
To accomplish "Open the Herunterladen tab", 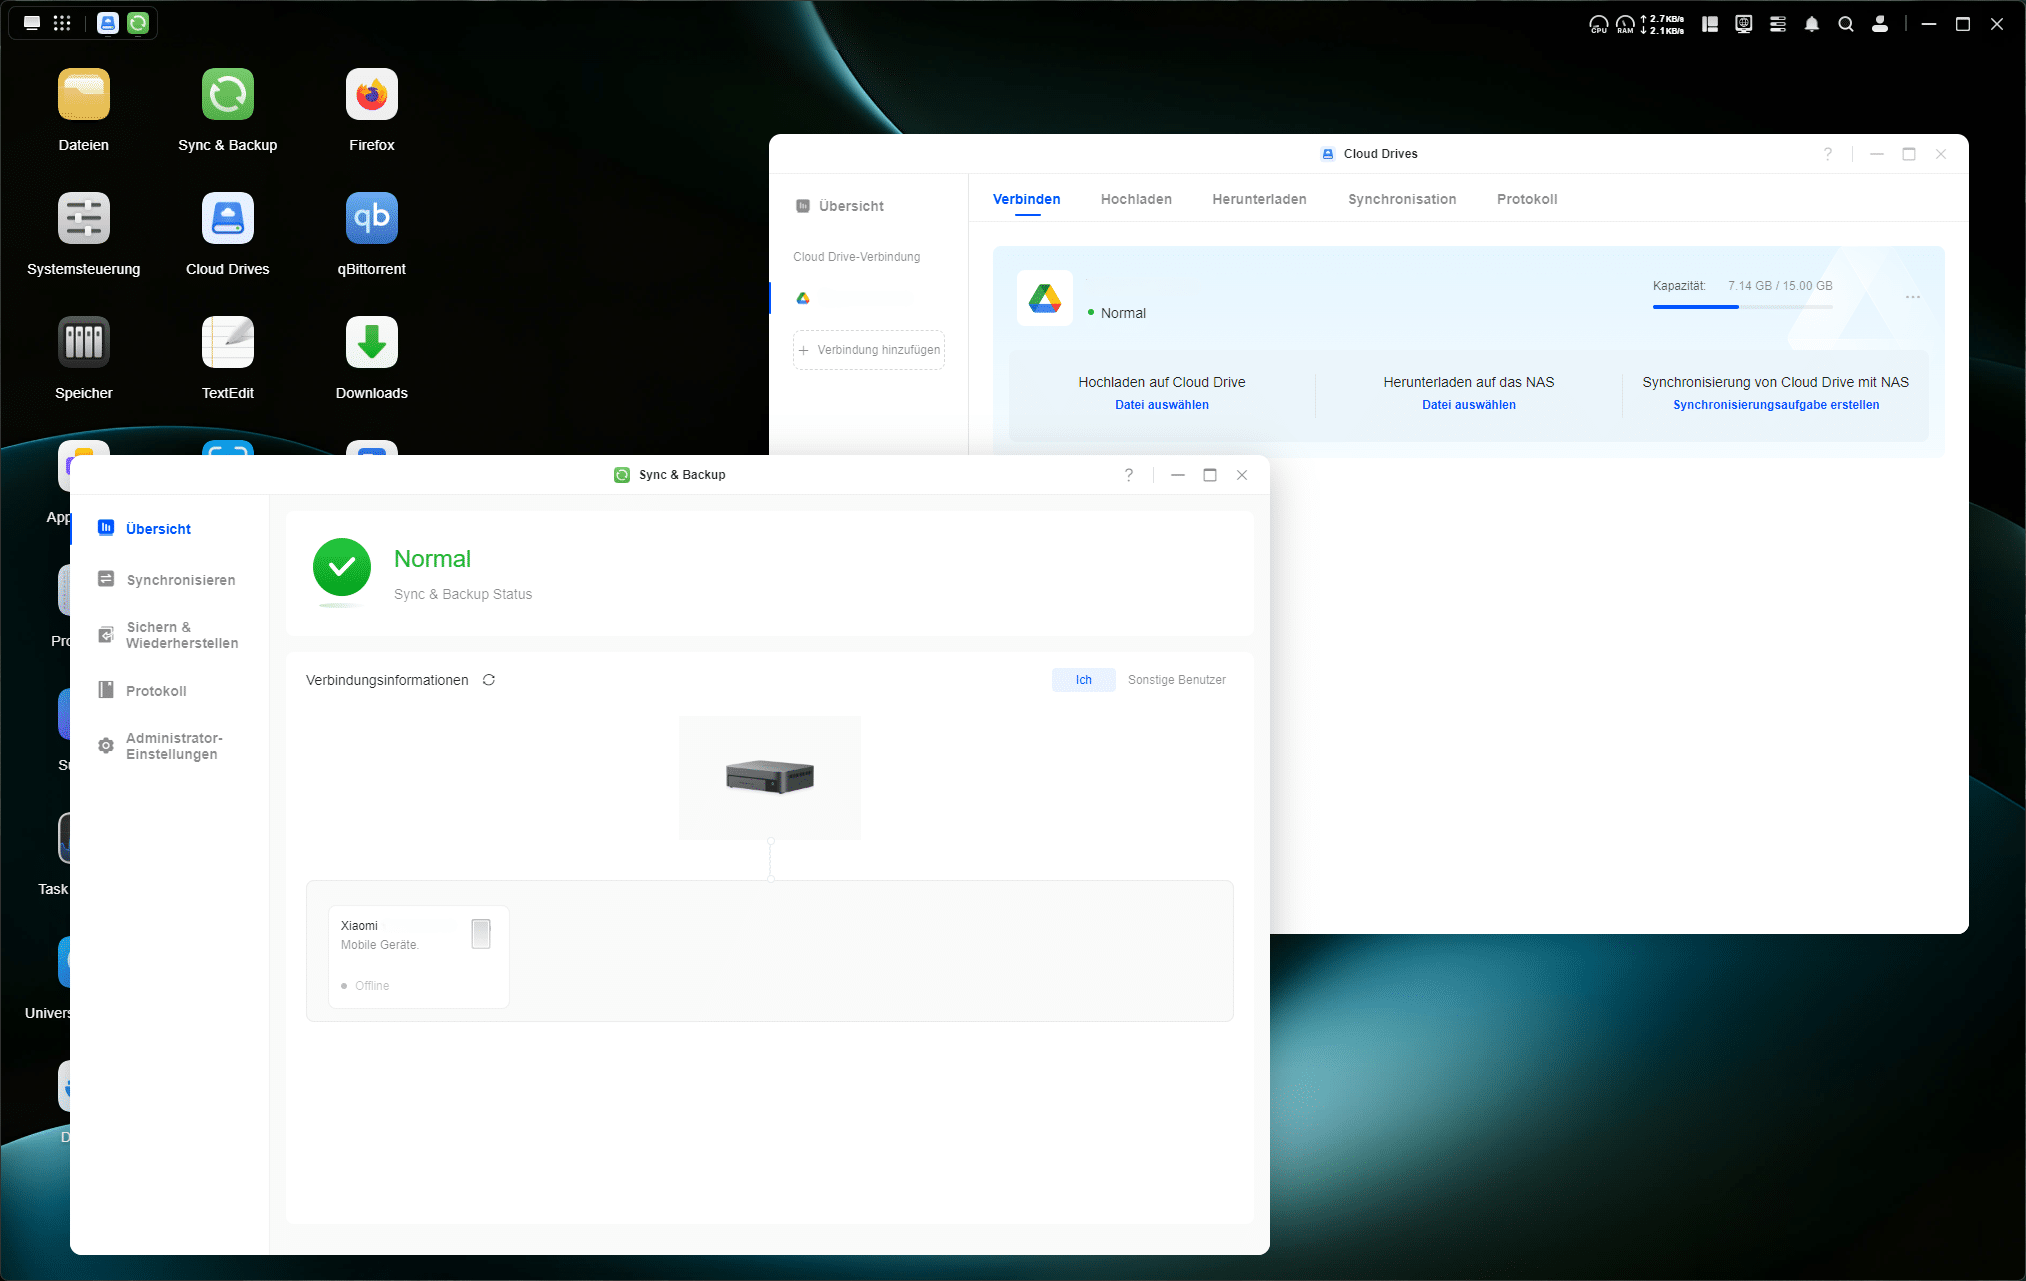I will pyautogui.click(x=1258, y=199).
